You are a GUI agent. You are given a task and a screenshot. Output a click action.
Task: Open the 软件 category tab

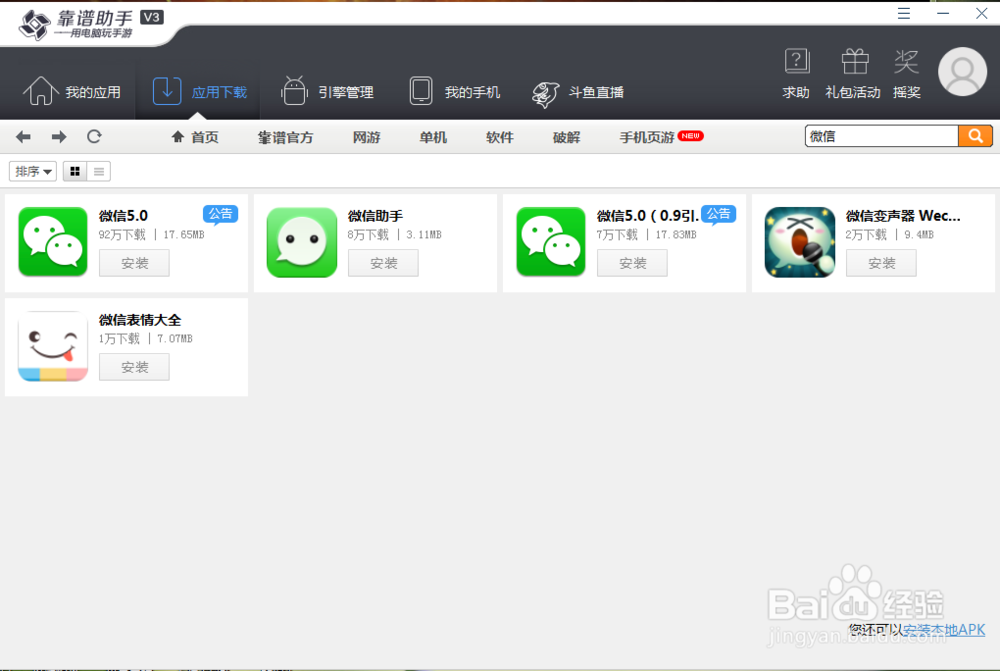(x=499, y=137)
